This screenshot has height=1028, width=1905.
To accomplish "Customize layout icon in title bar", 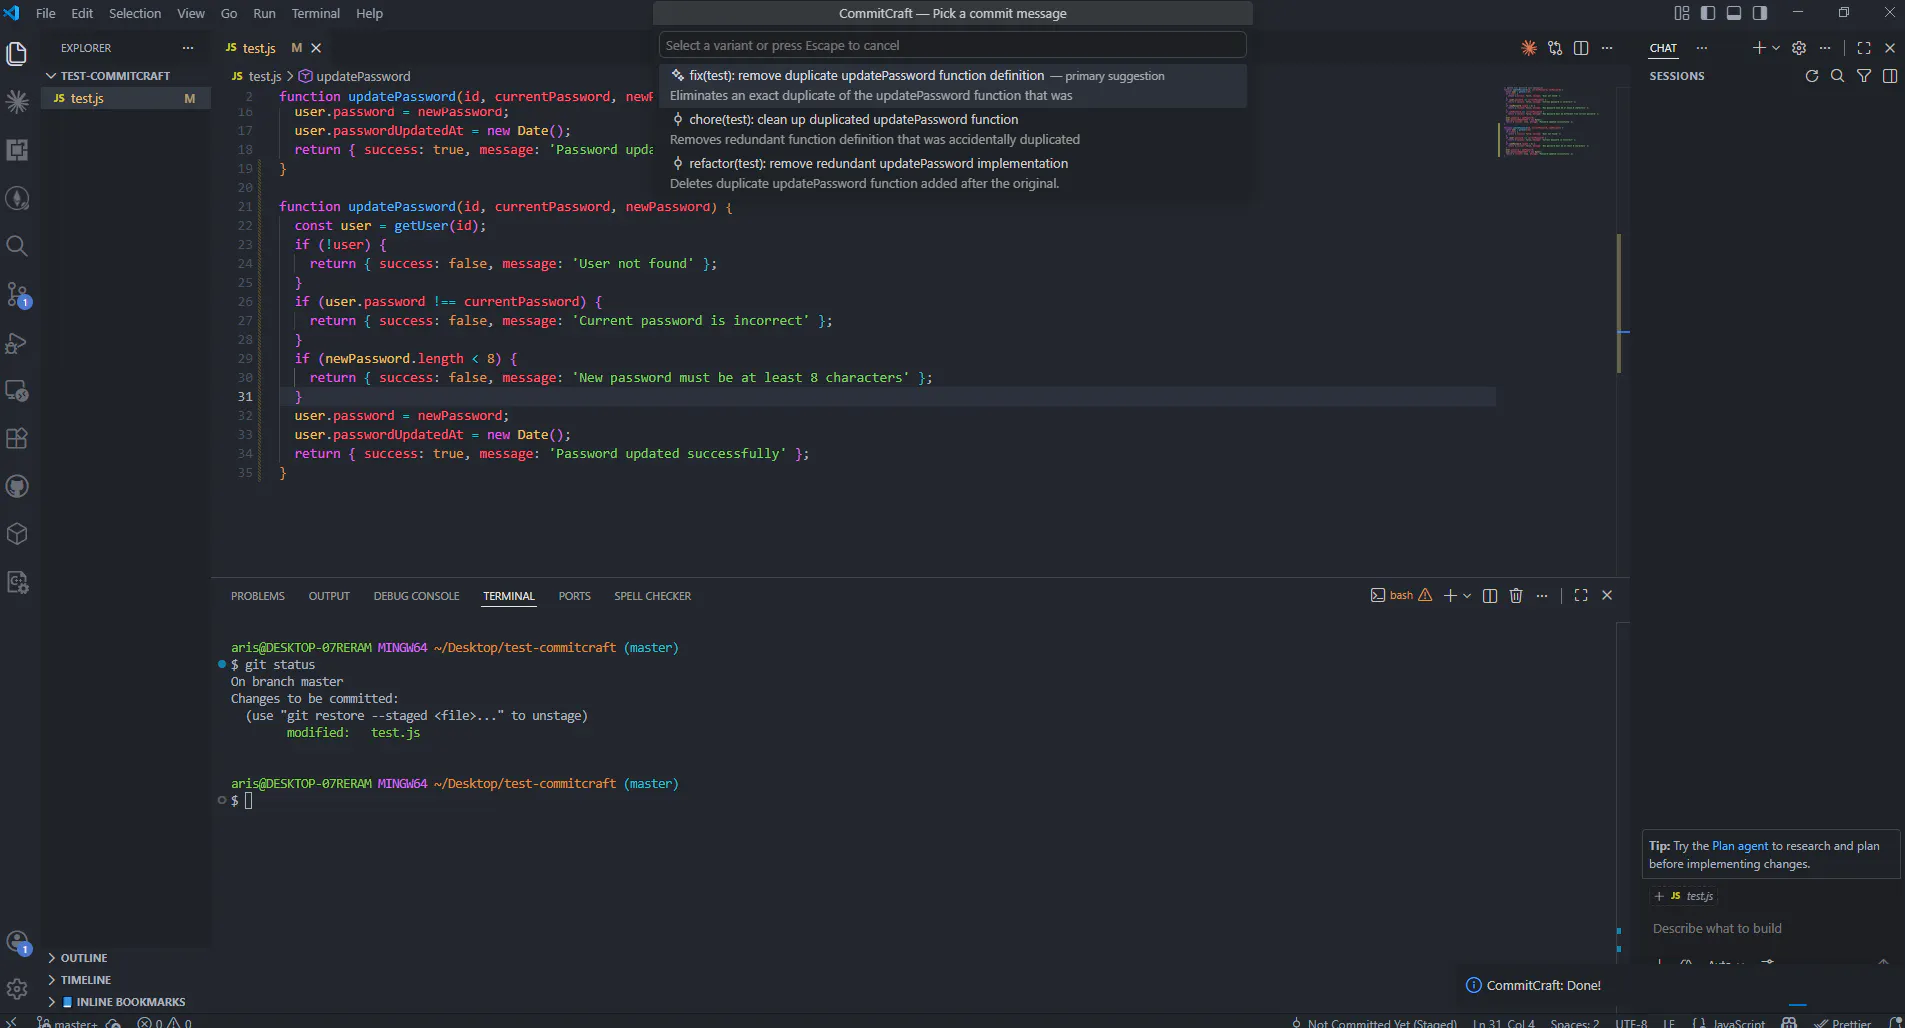I will point(1682,13).
